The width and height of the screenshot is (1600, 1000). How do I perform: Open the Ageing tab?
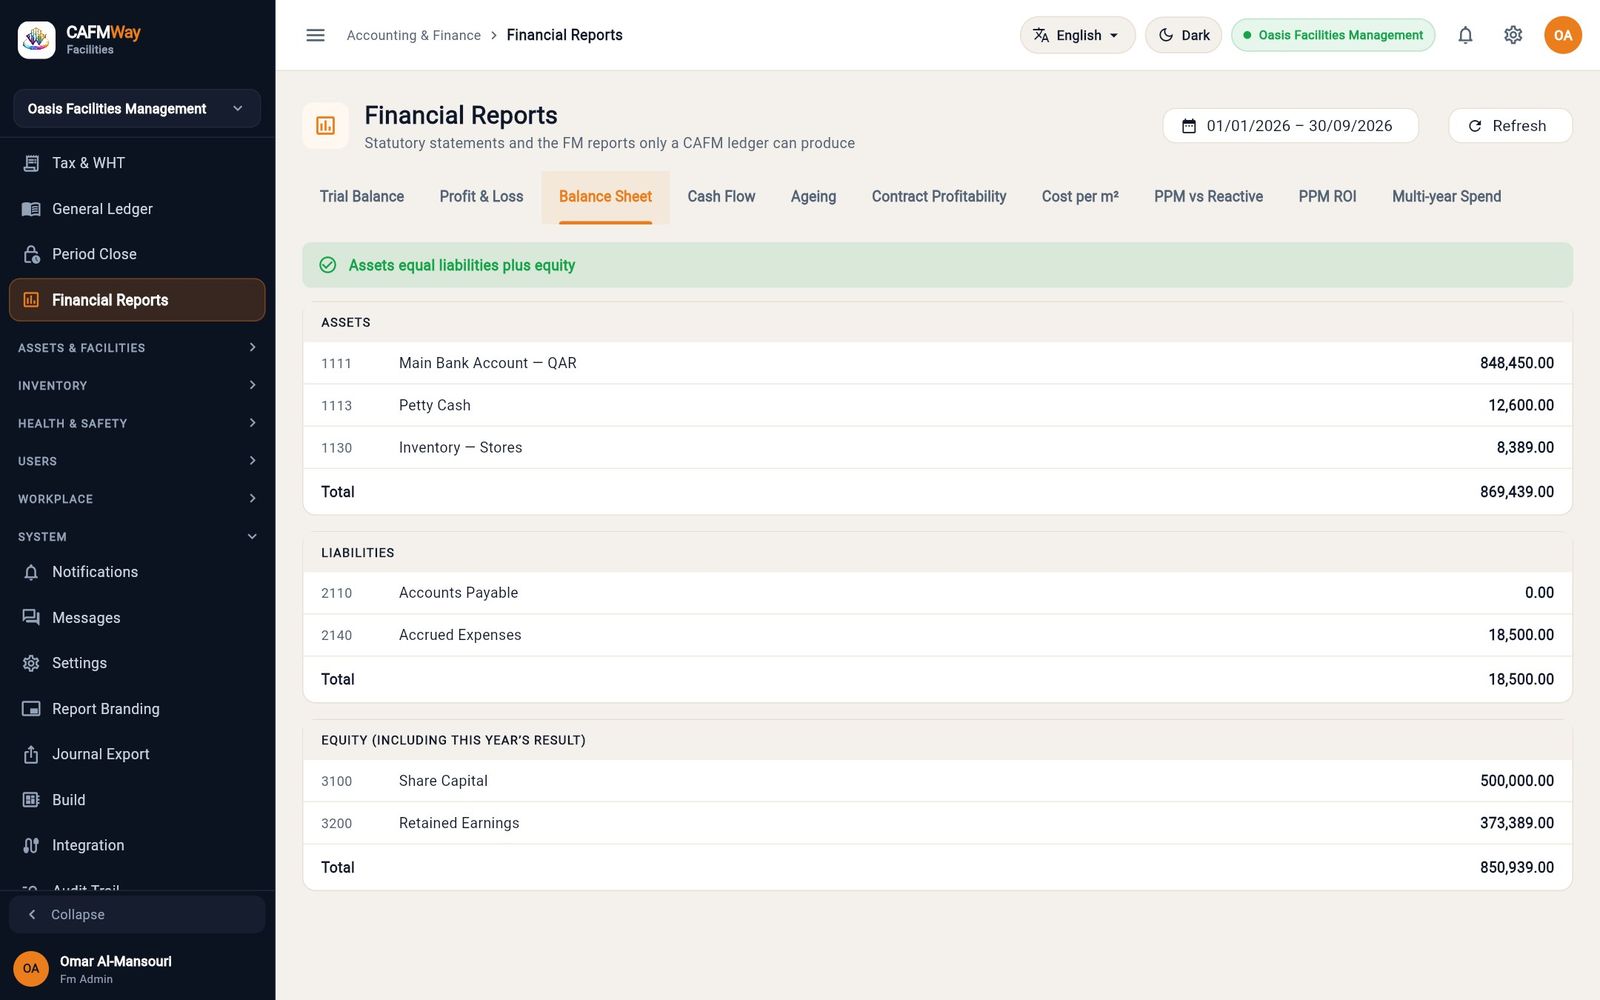(813, 197)
